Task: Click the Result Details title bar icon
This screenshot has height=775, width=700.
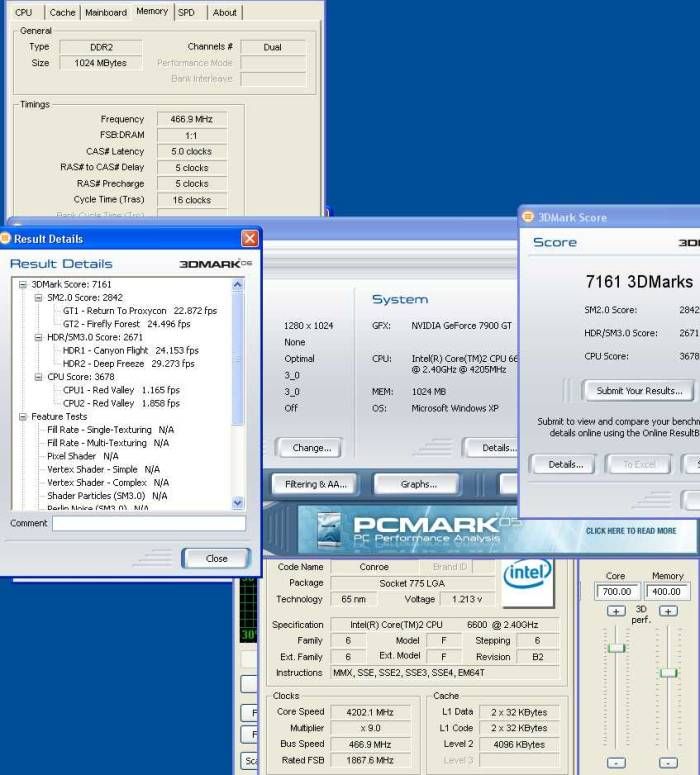Action: pos(5,239)
